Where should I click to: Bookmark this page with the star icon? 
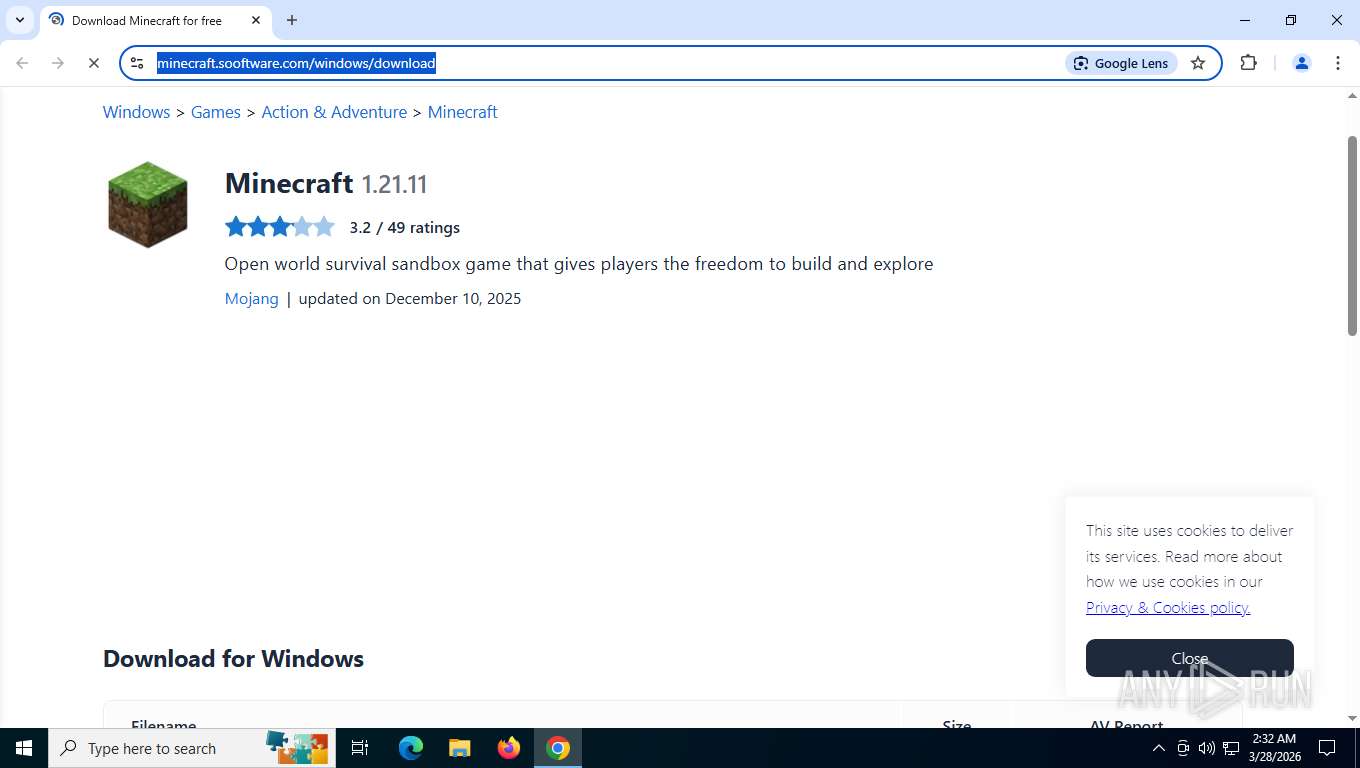pyautogui.click(x=1198, y=63)
